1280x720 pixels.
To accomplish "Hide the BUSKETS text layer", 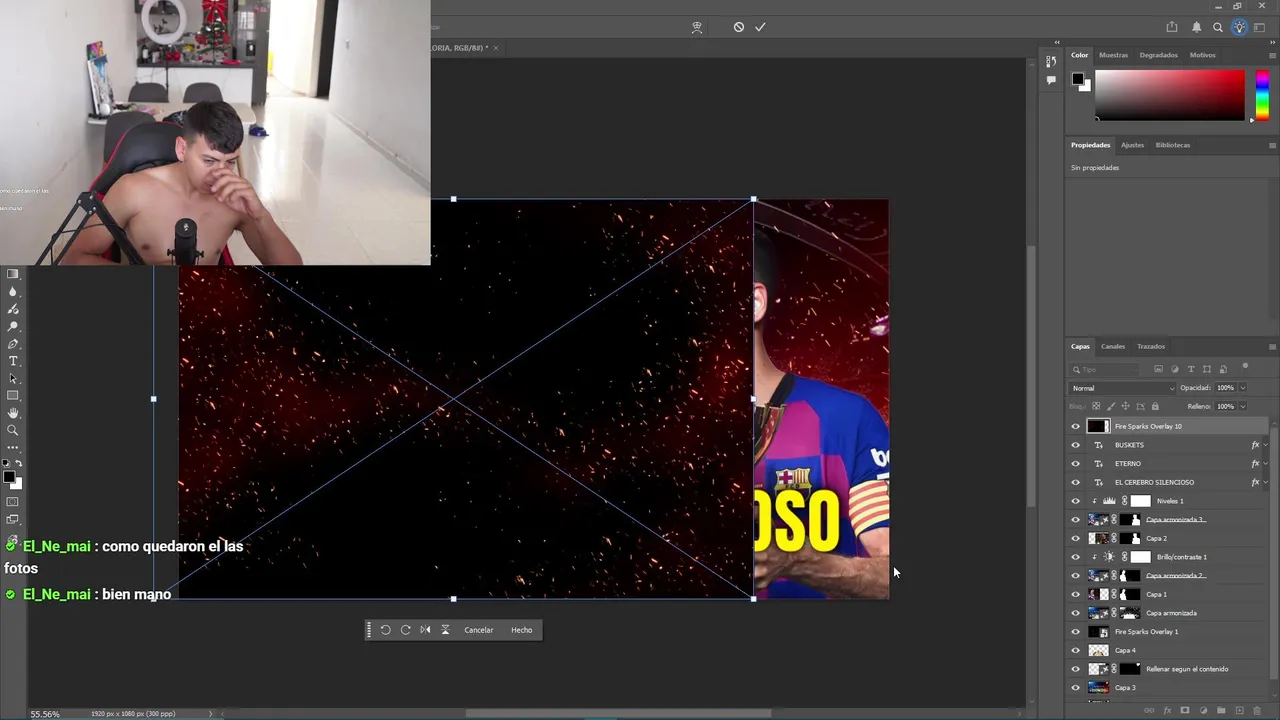I will point(1076,445).
